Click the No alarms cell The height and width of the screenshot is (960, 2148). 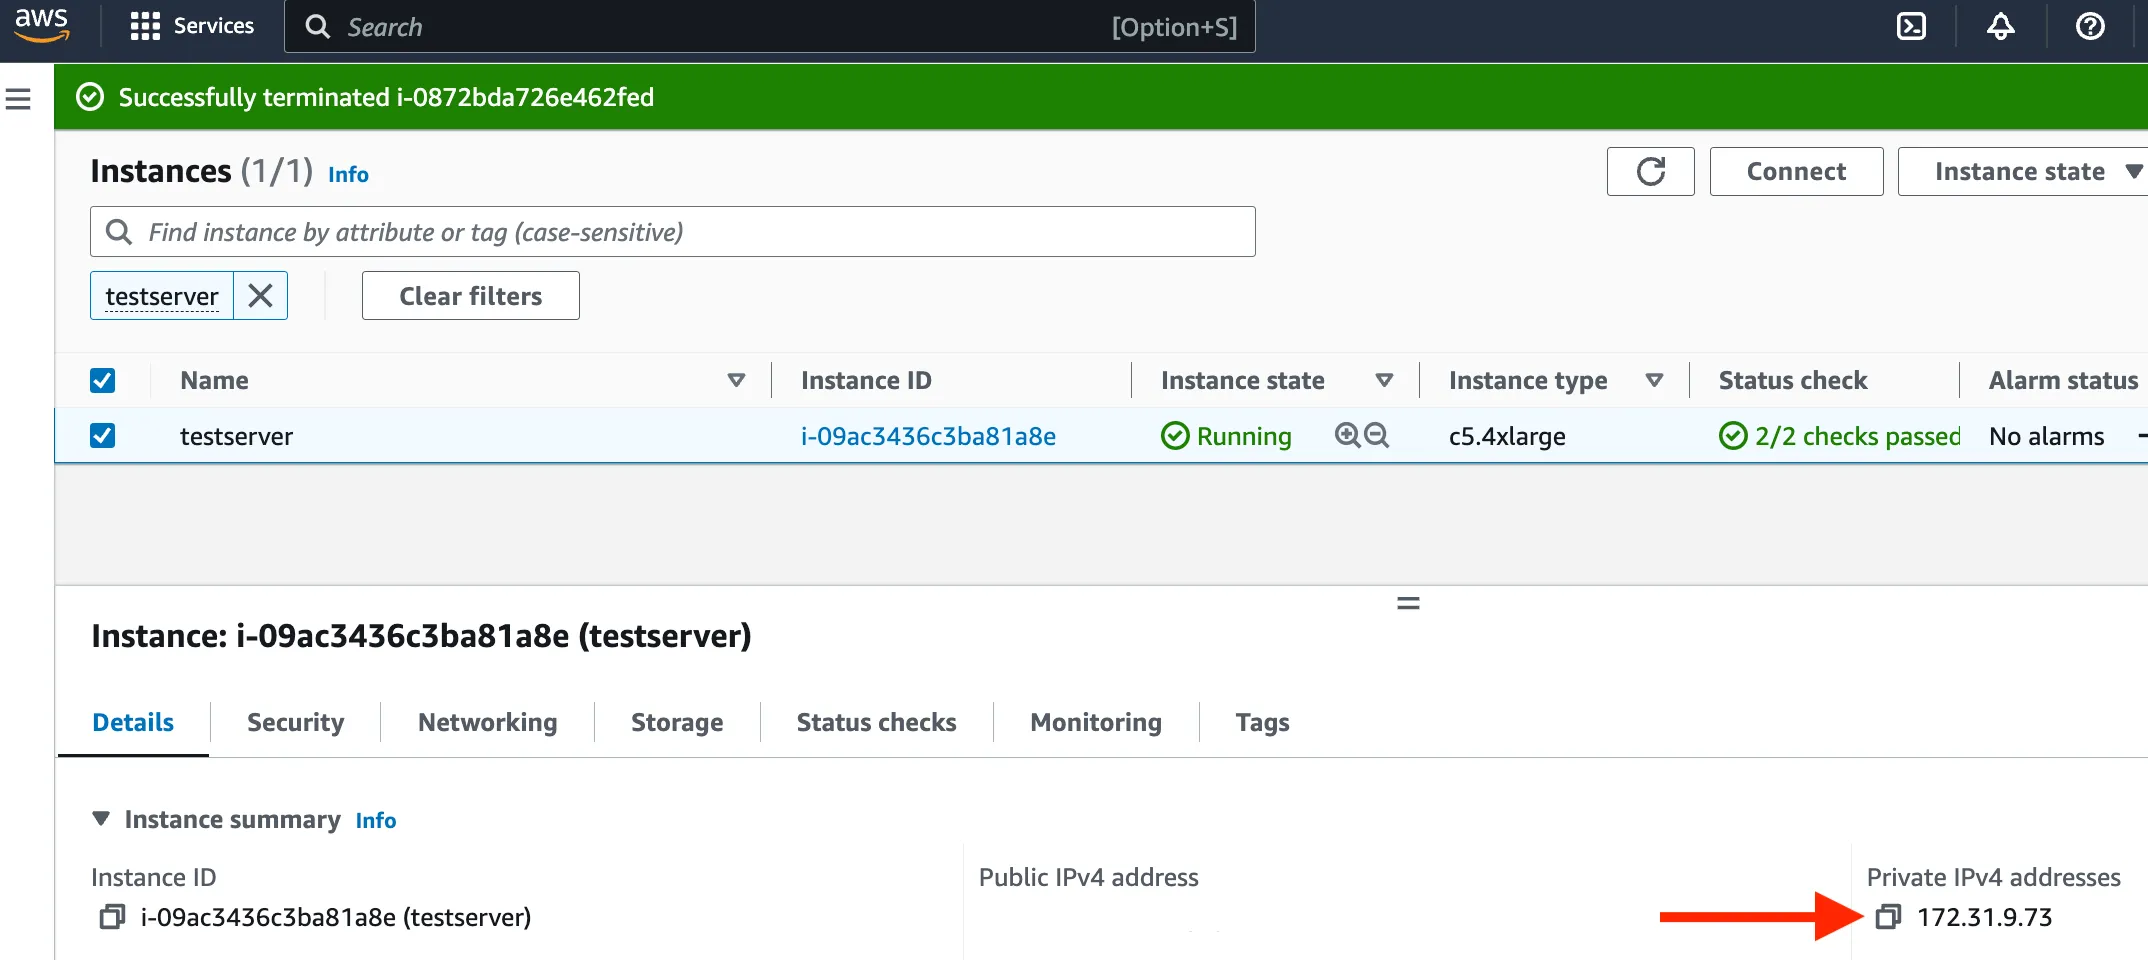[x=2046, y=436]
